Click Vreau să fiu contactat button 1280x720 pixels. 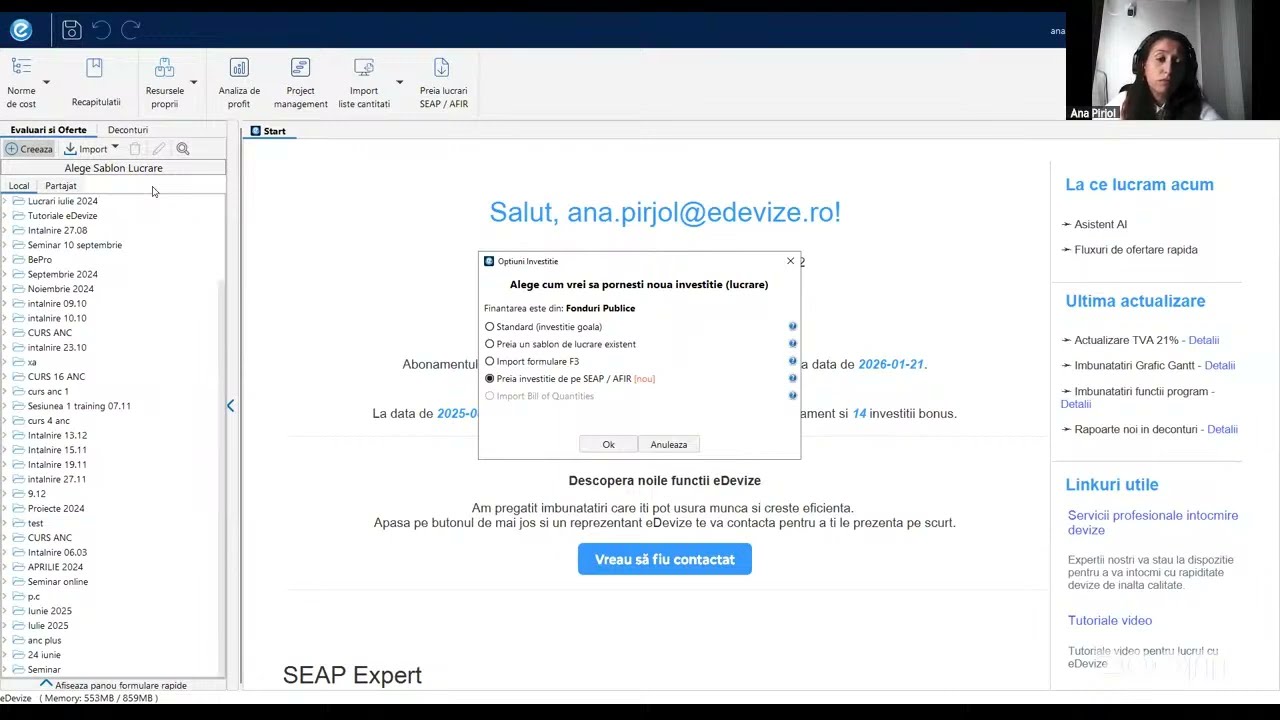tap(665, 559)
